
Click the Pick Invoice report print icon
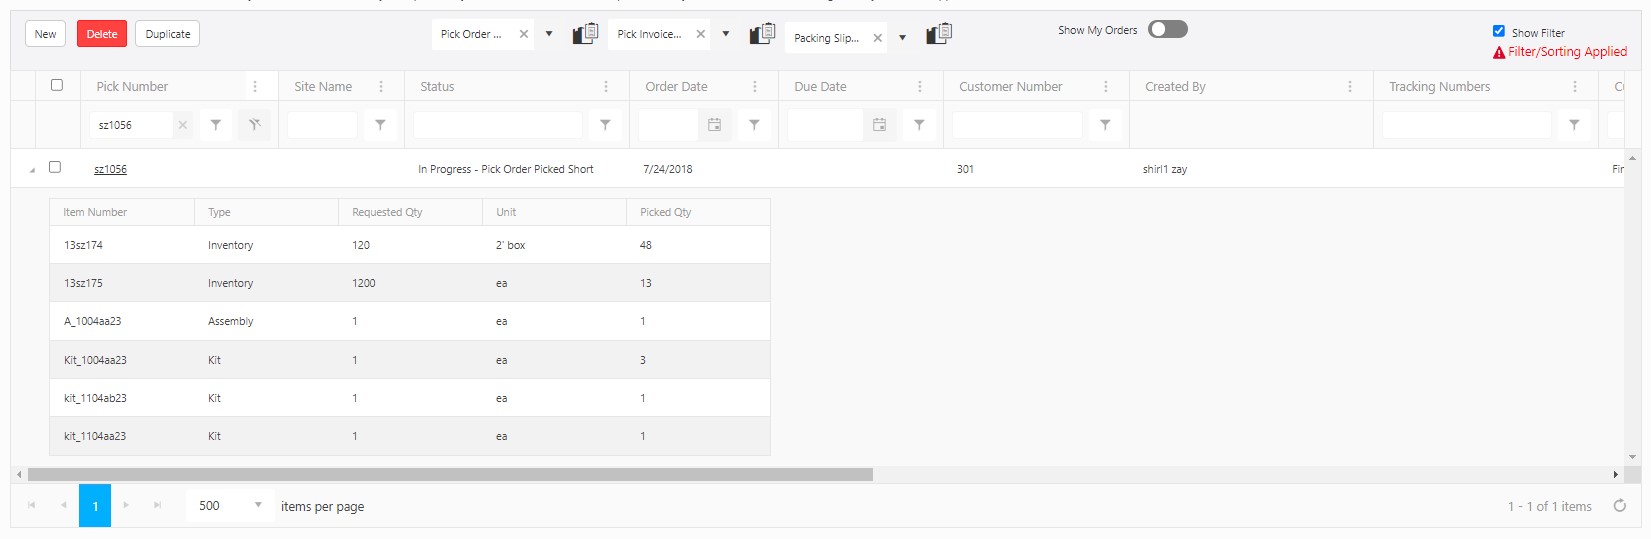[762, 34]
